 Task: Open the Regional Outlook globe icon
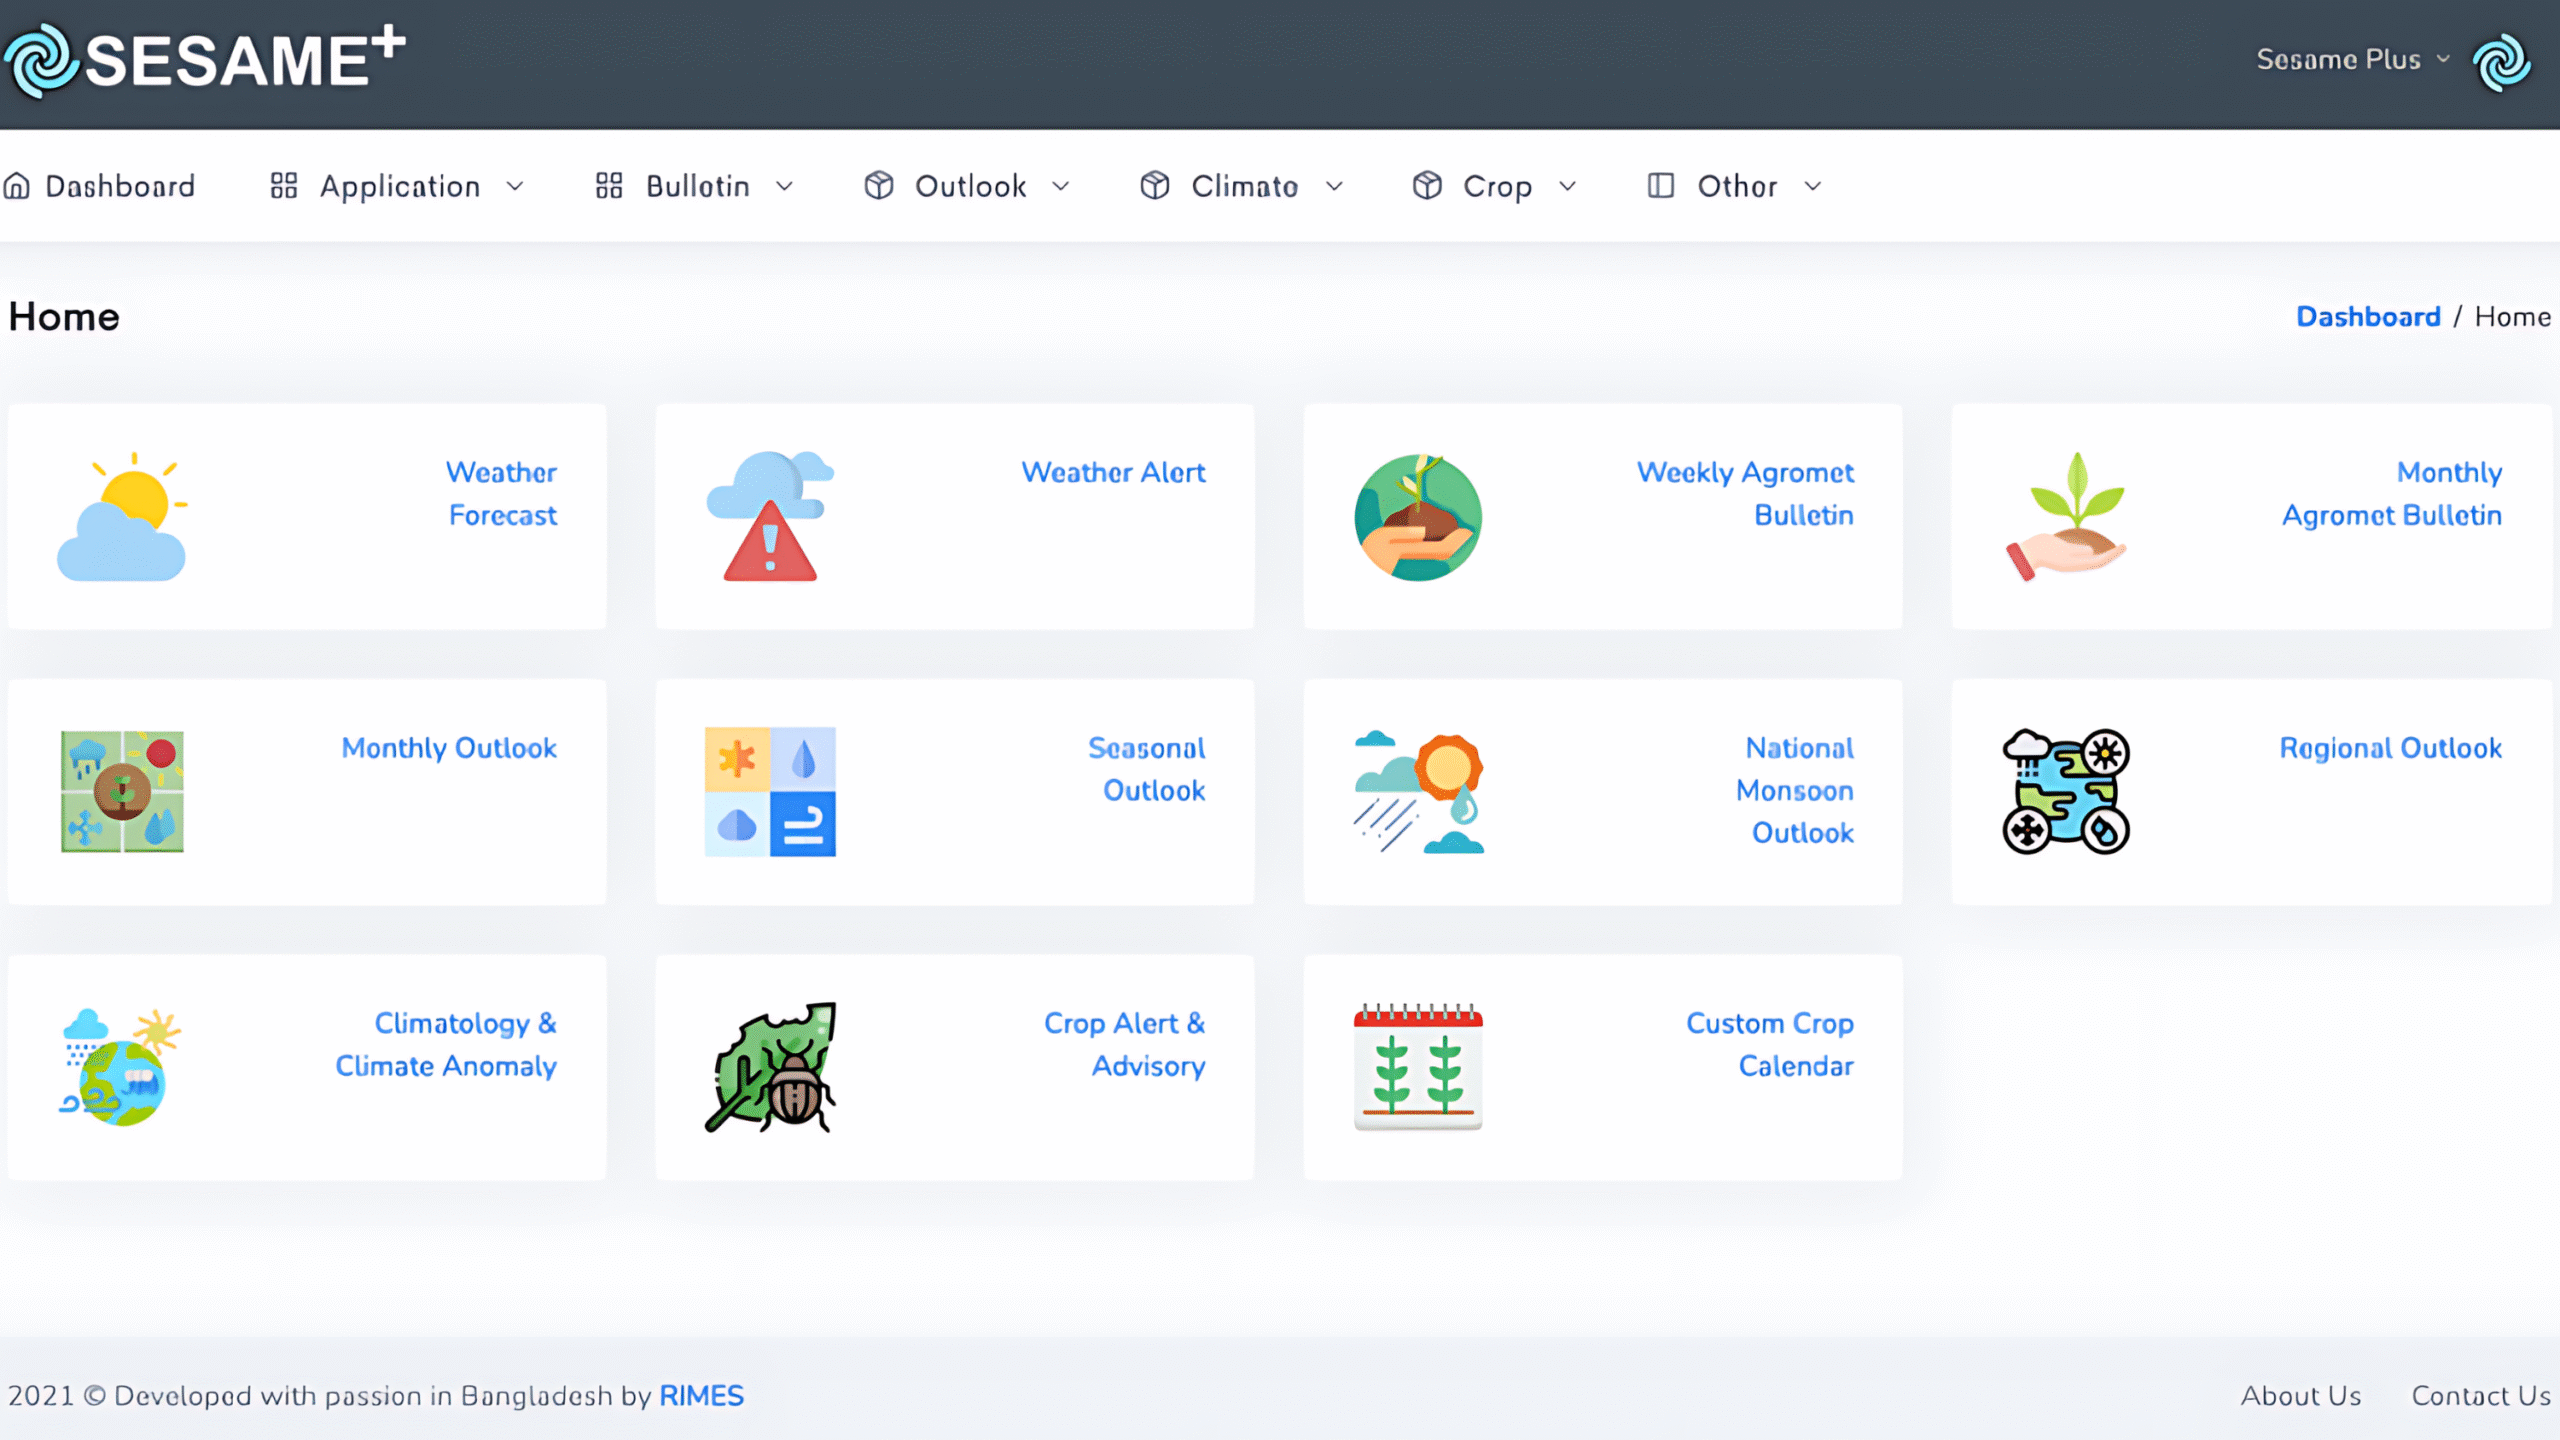click(2065, 792)
